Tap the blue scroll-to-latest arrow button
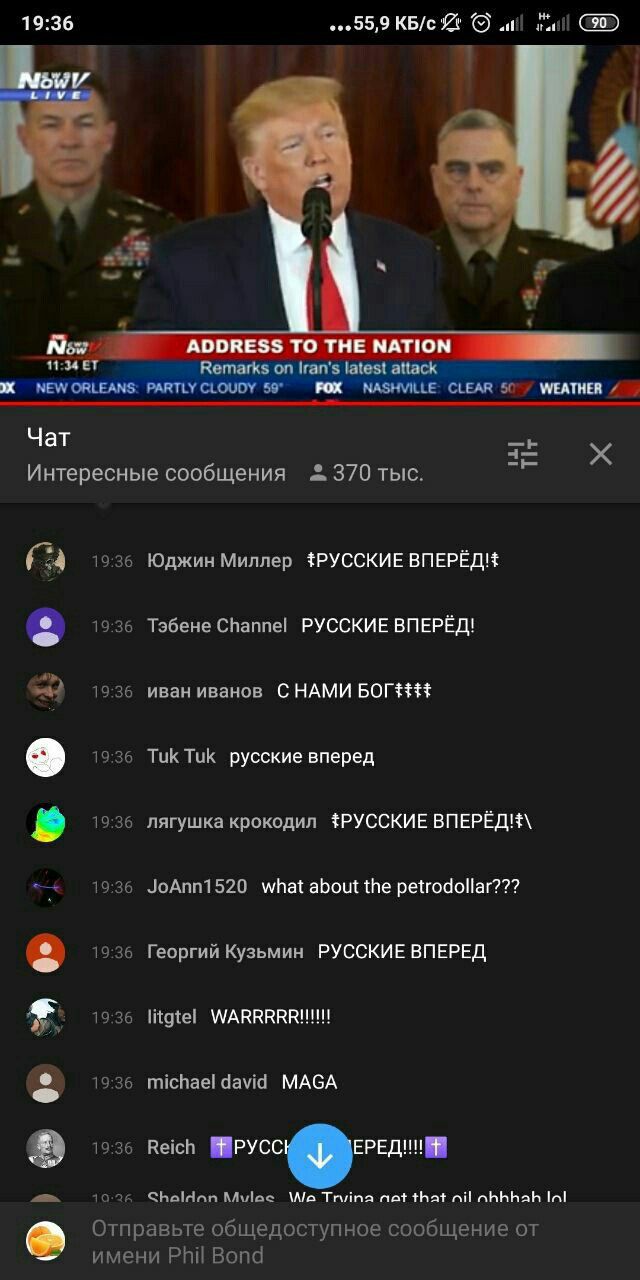 [320, 1156]
